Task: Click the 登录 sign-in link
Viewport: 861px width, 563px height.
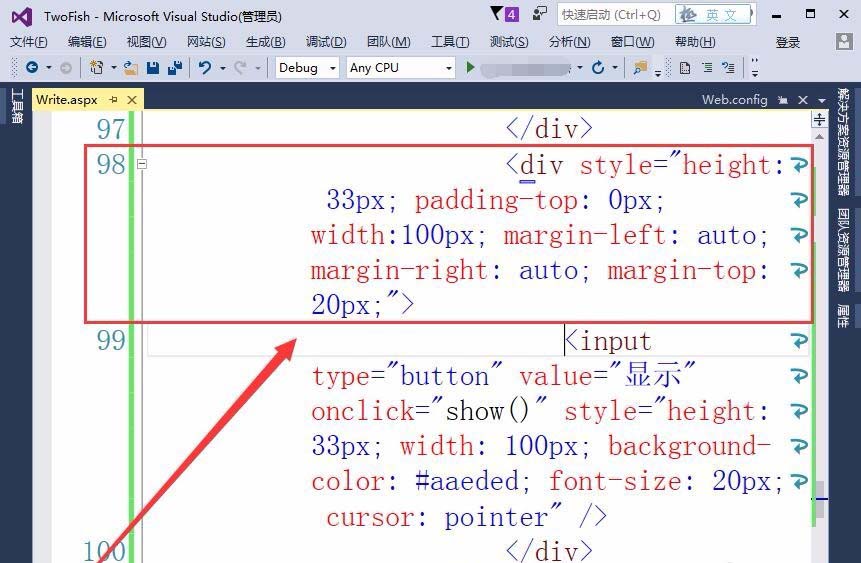Action: point(787,42)
